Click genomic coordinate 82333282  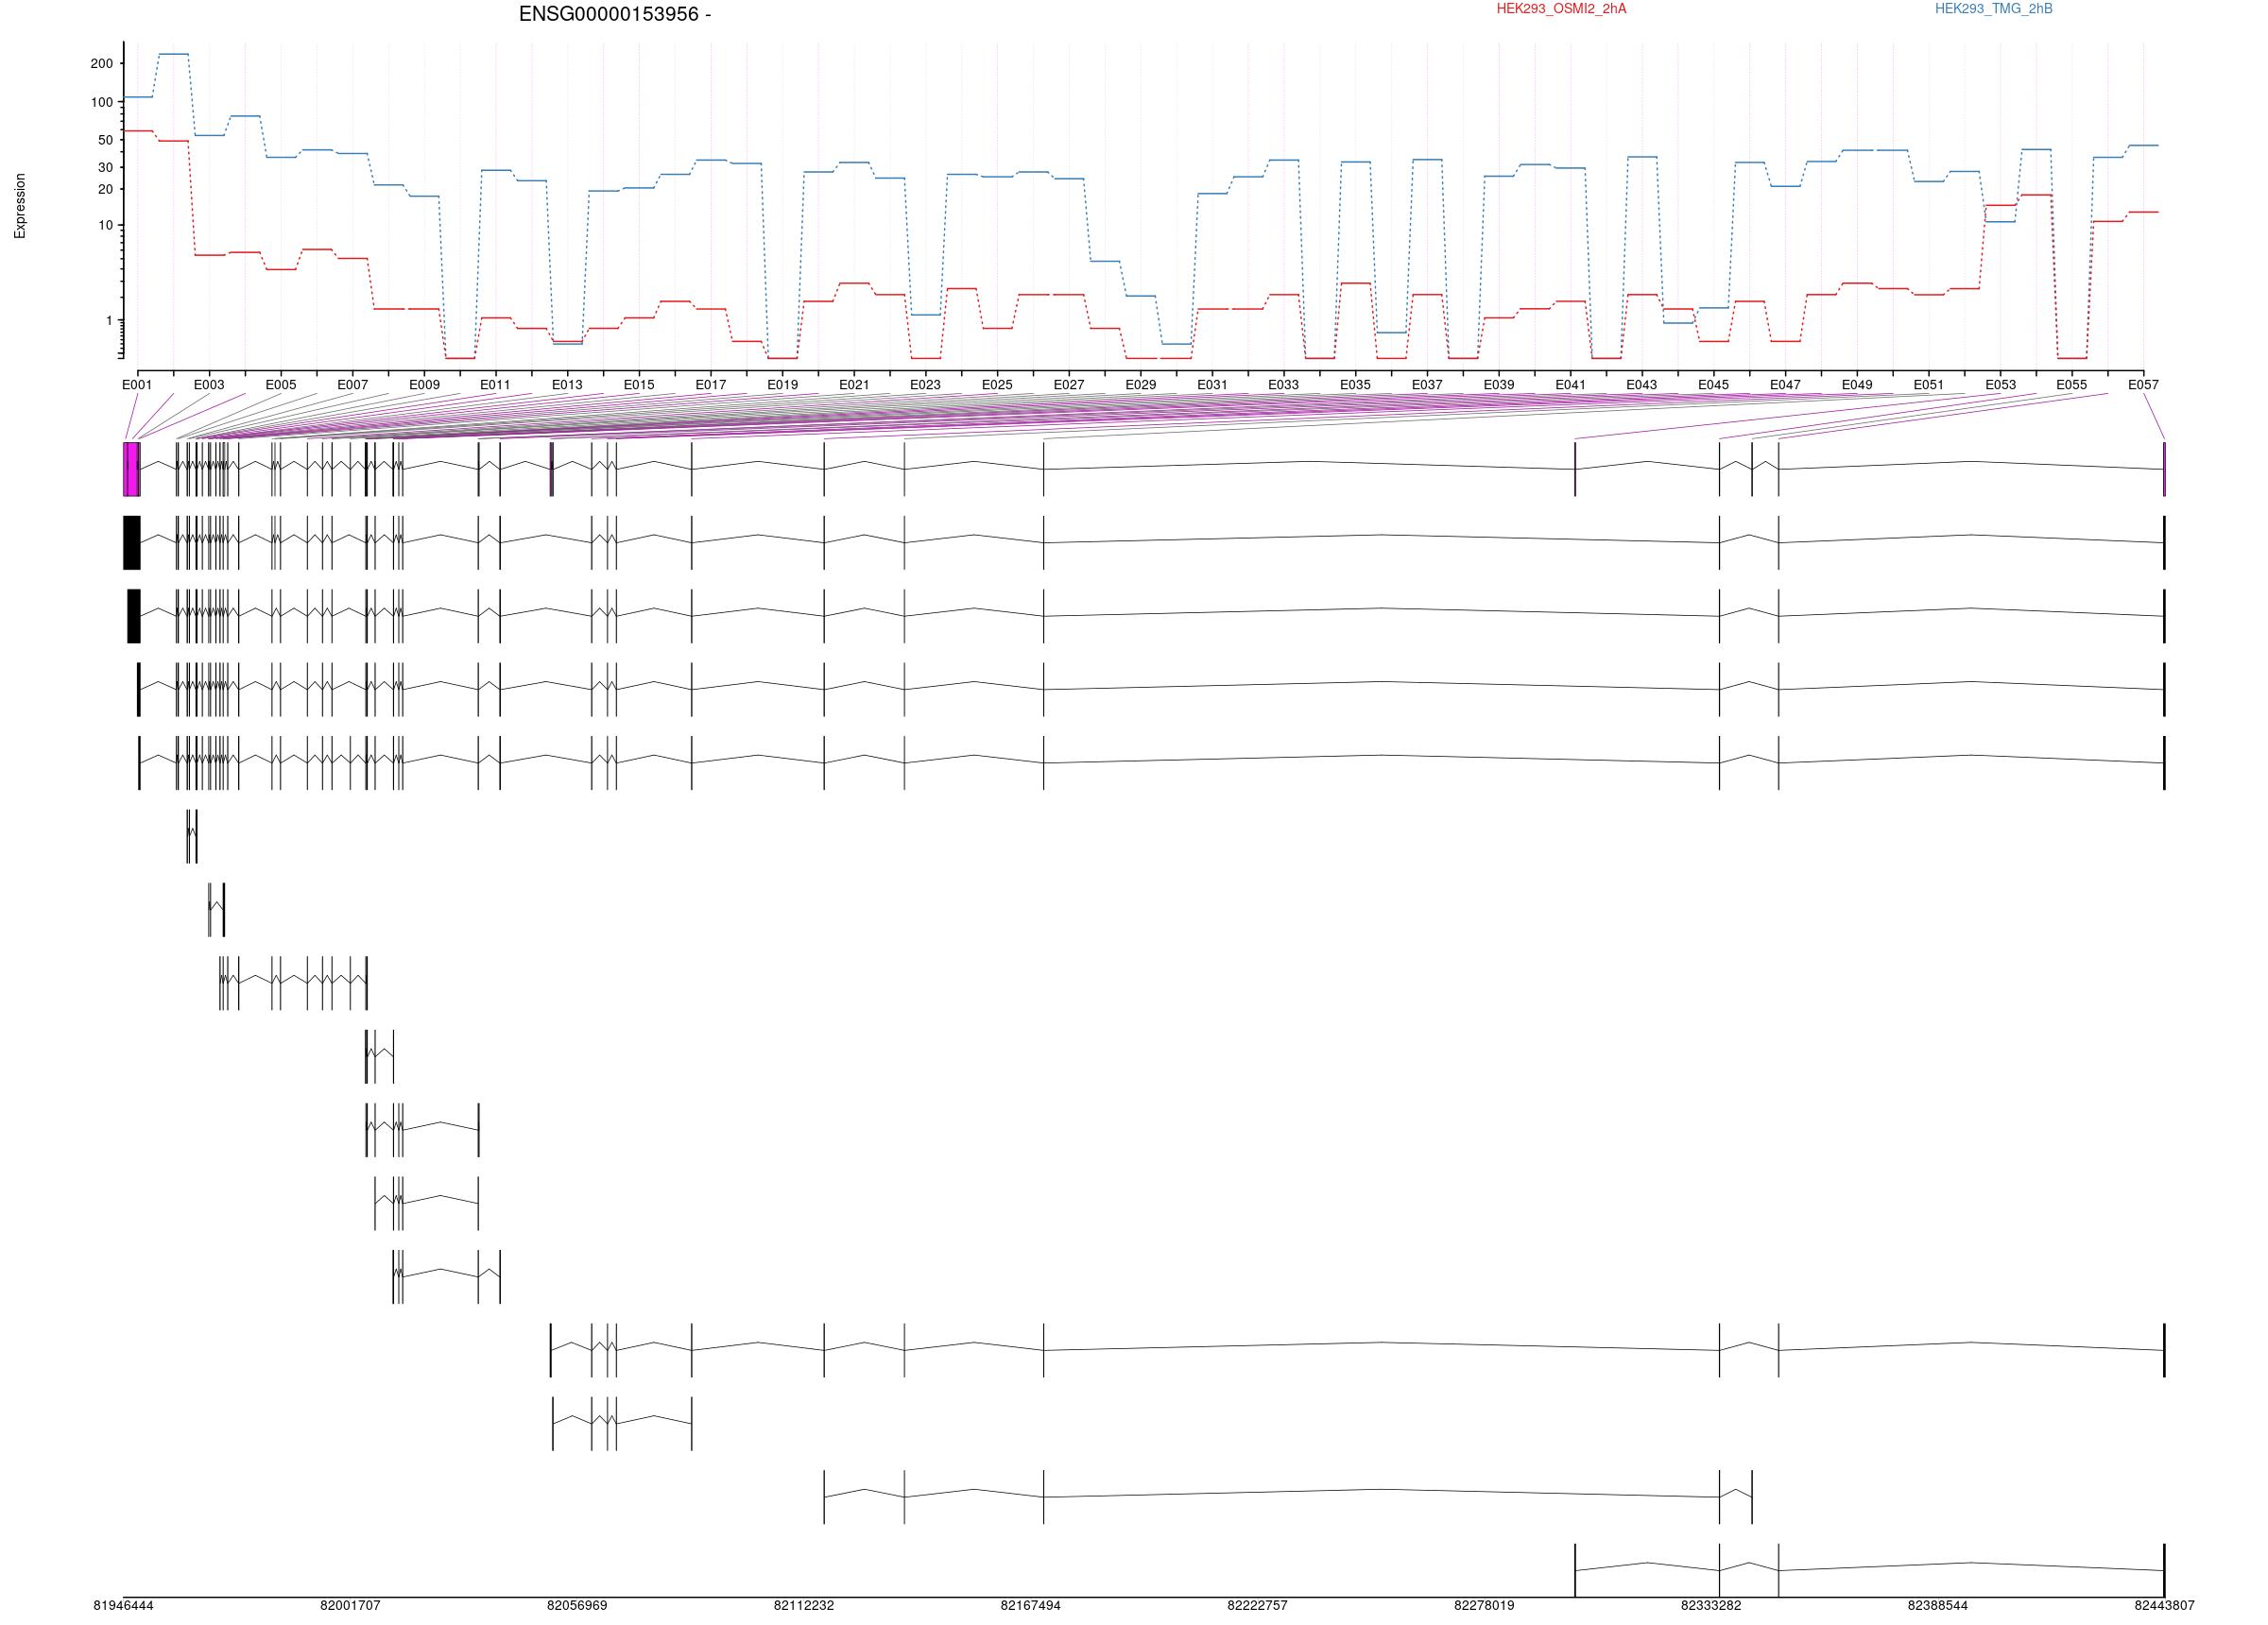coord(1711,1606)
